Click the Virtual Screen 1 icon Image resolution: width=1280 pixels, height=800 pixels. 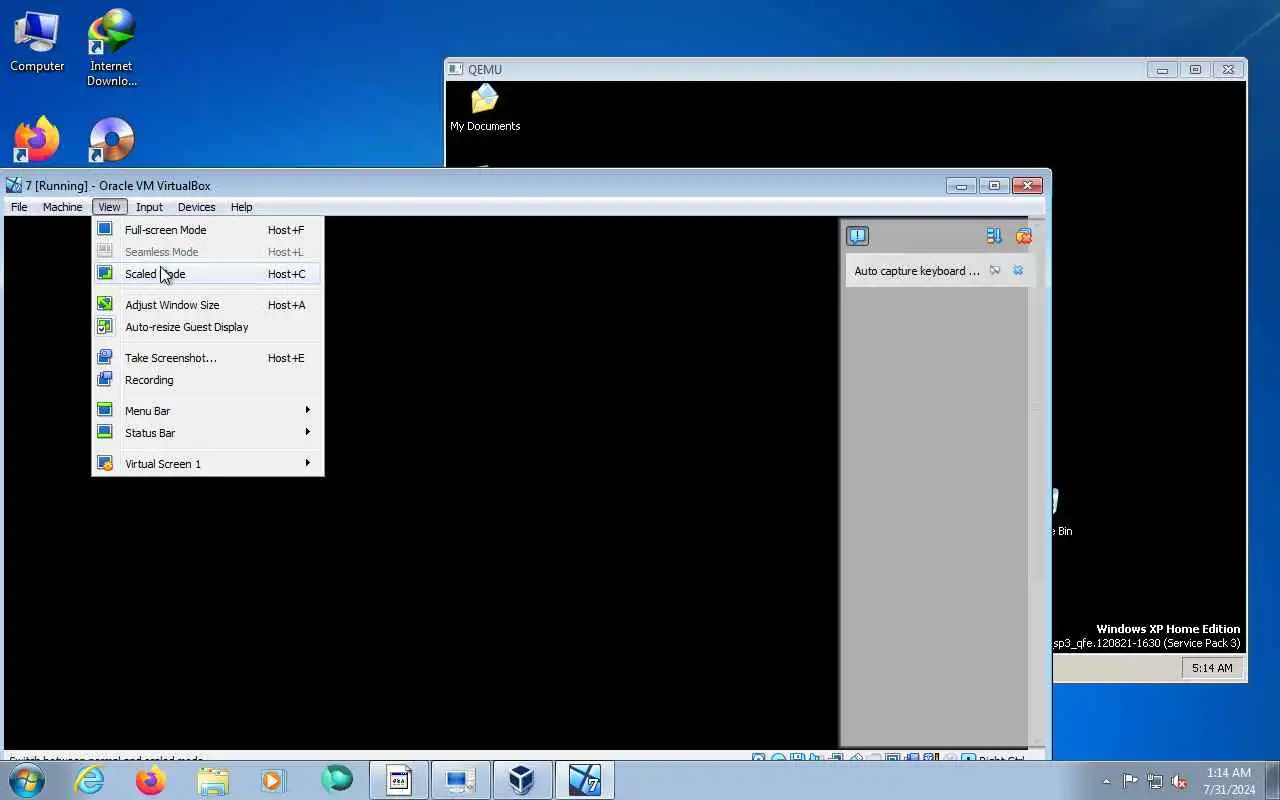pyautogui.click(x=104, y=463)
